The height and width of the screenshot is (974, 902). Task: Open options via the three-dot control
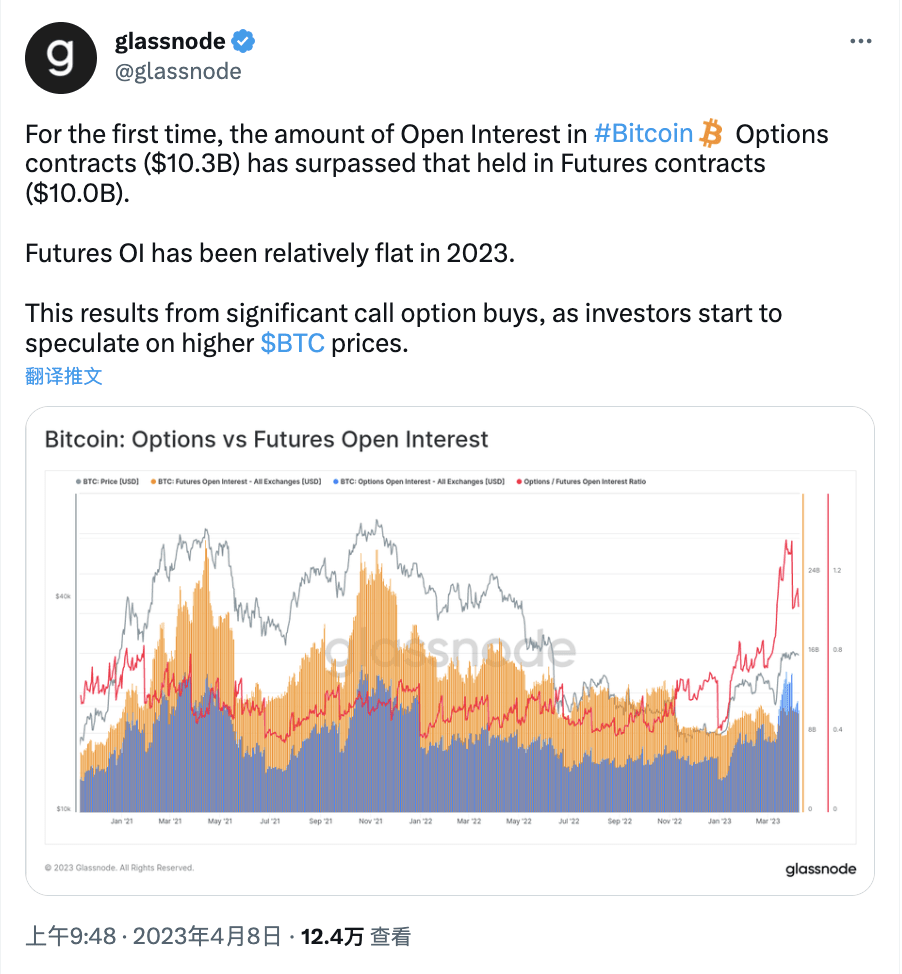tap(860, 41)
